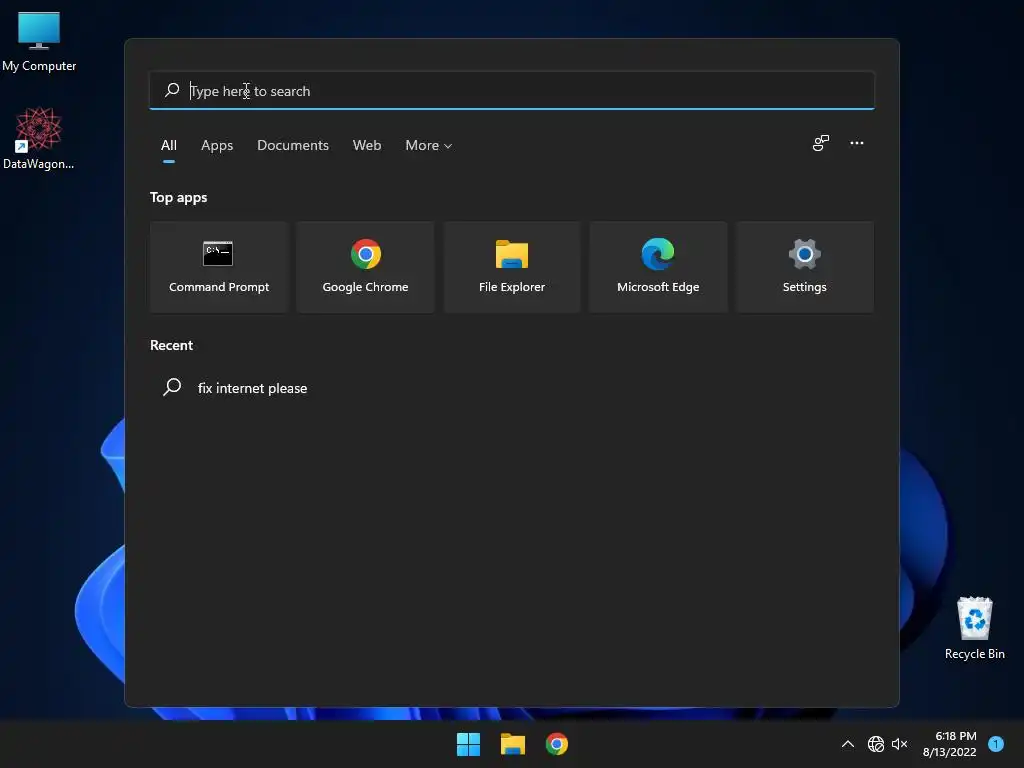Switch to the Documents search tab
Viewport: 1024px width, 768px height.
tap(293, 145)
